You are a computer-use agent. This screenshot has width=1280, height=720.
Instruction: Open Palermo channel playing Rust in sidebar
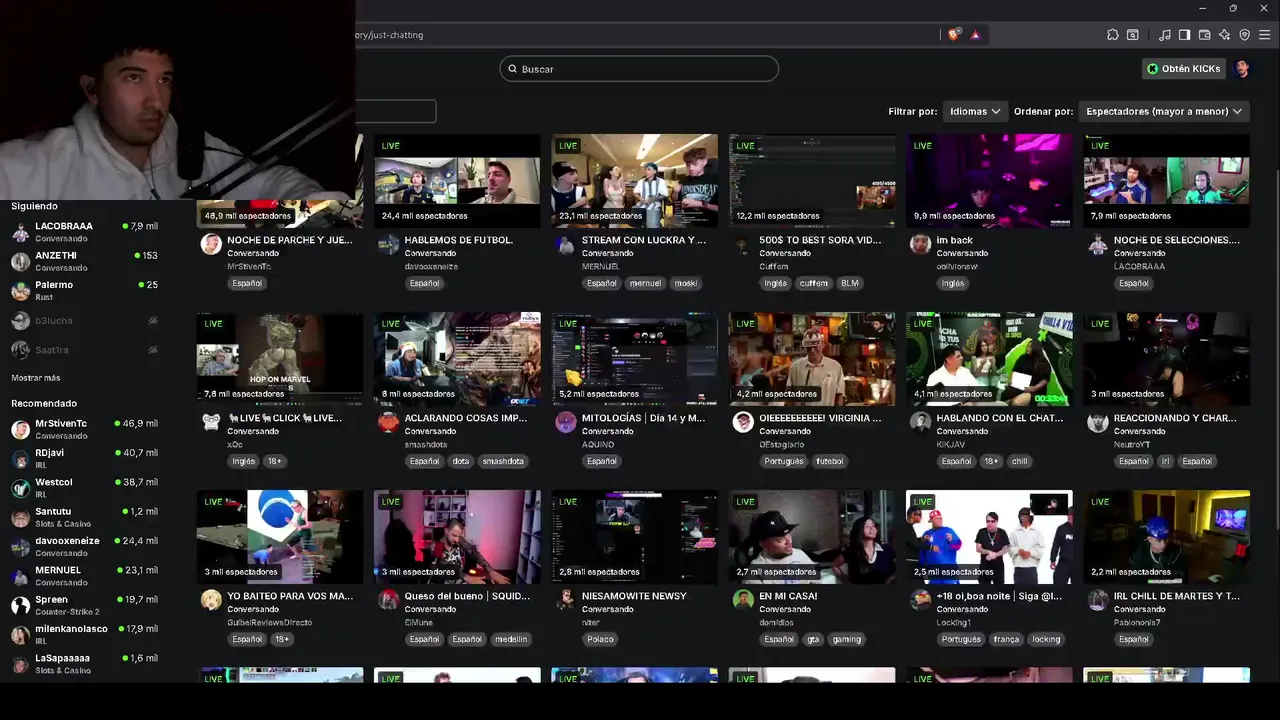pyautogui.click(x=85, y=291)
